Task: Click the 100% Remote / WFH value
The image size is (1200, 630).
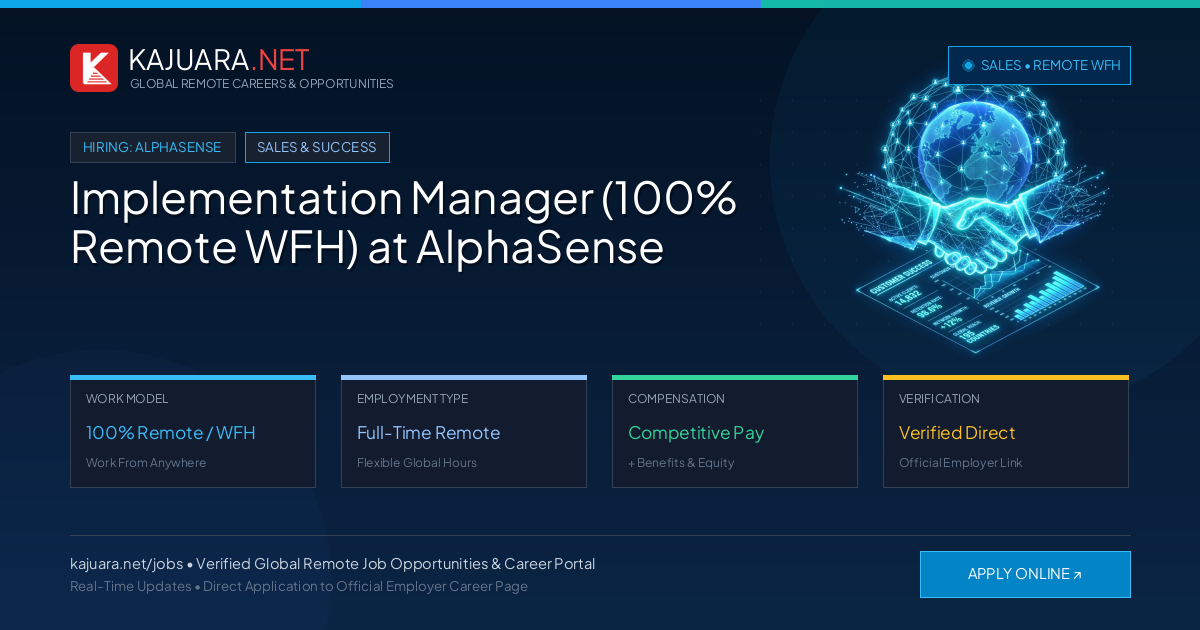Action: click(x=171, y=433)
